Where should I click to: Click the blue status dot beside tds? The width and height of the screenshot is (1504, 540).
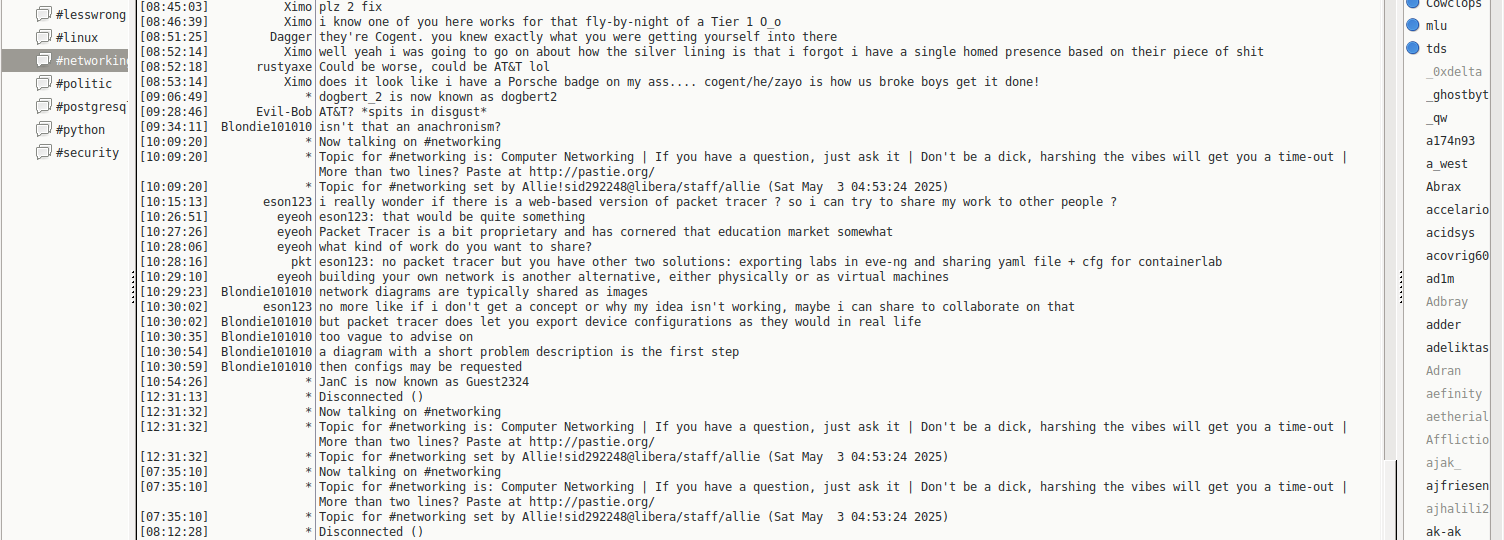tap(1413, 48)
